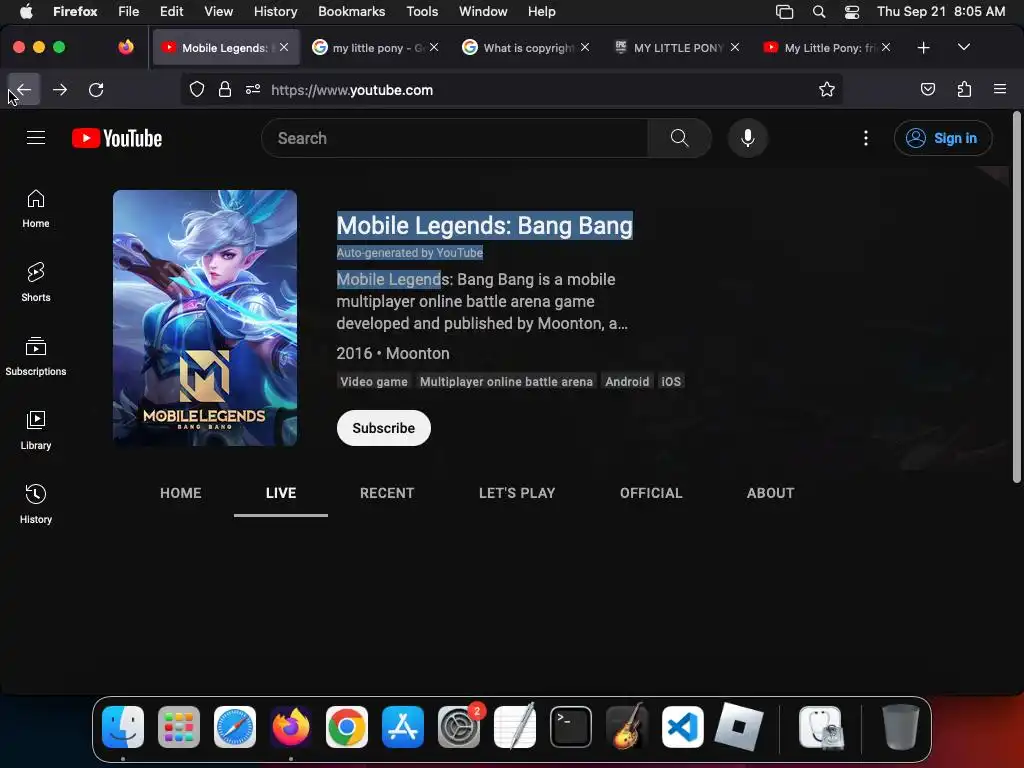Image resolution: width=1024 pixels, height=768 pixels.
Task: Open Shorts in the YouTube sidebar
Action: tap(36, 282)
